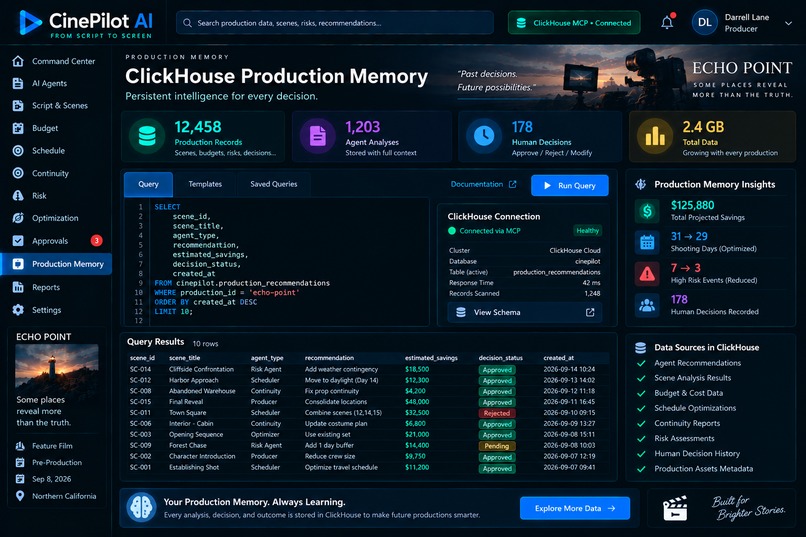Viewport: 806px width, 537px height.
Task: Click the Healthy status badge
Action: (588, 231)
